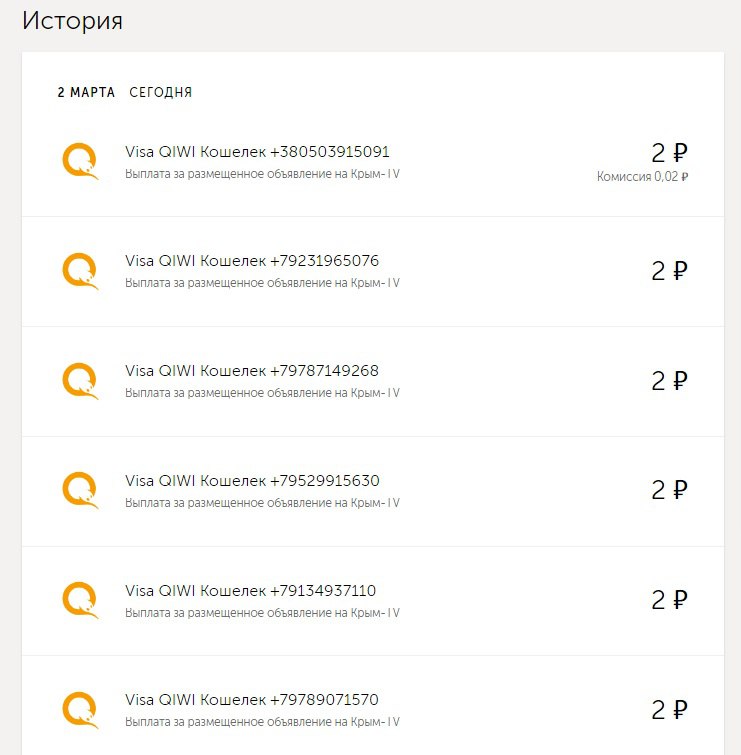This screenshot has height=755, width=741.
Task: Click 2 ₽ amount for +79787149268
Action: pyautogui.click(x=670, y=381)
